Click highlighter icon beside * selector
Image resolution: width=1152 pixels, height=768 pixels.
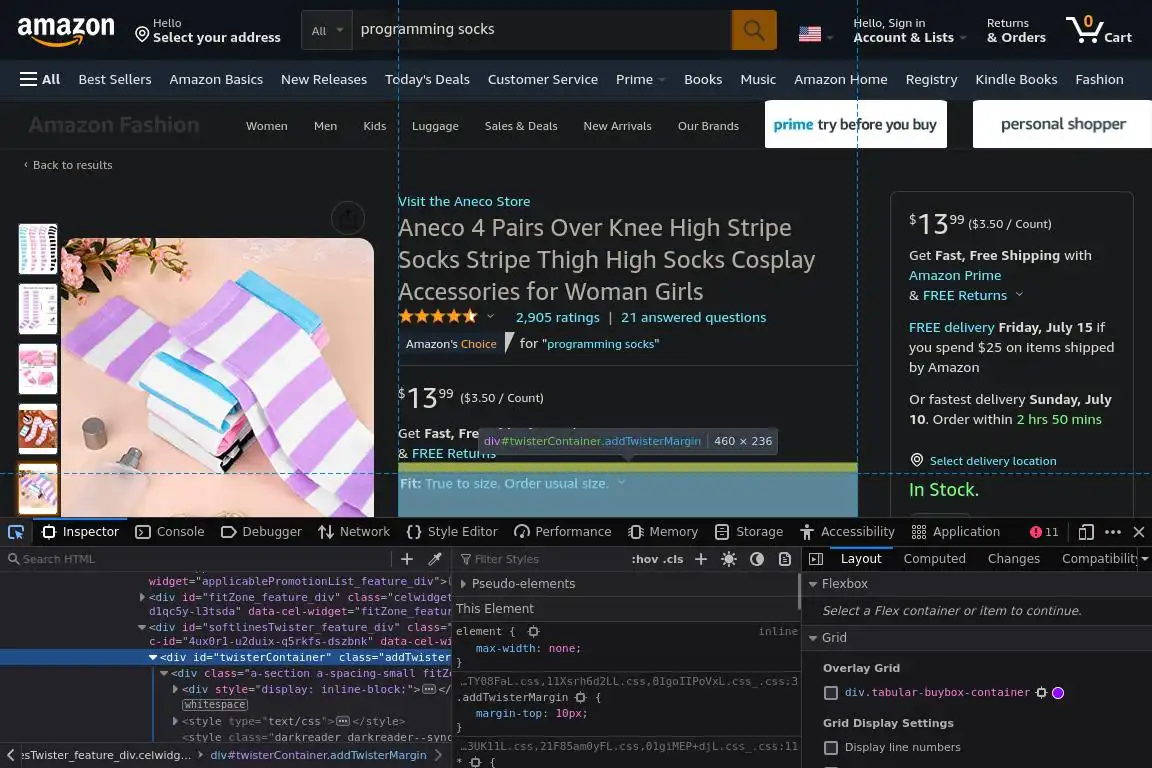(475, 762)
